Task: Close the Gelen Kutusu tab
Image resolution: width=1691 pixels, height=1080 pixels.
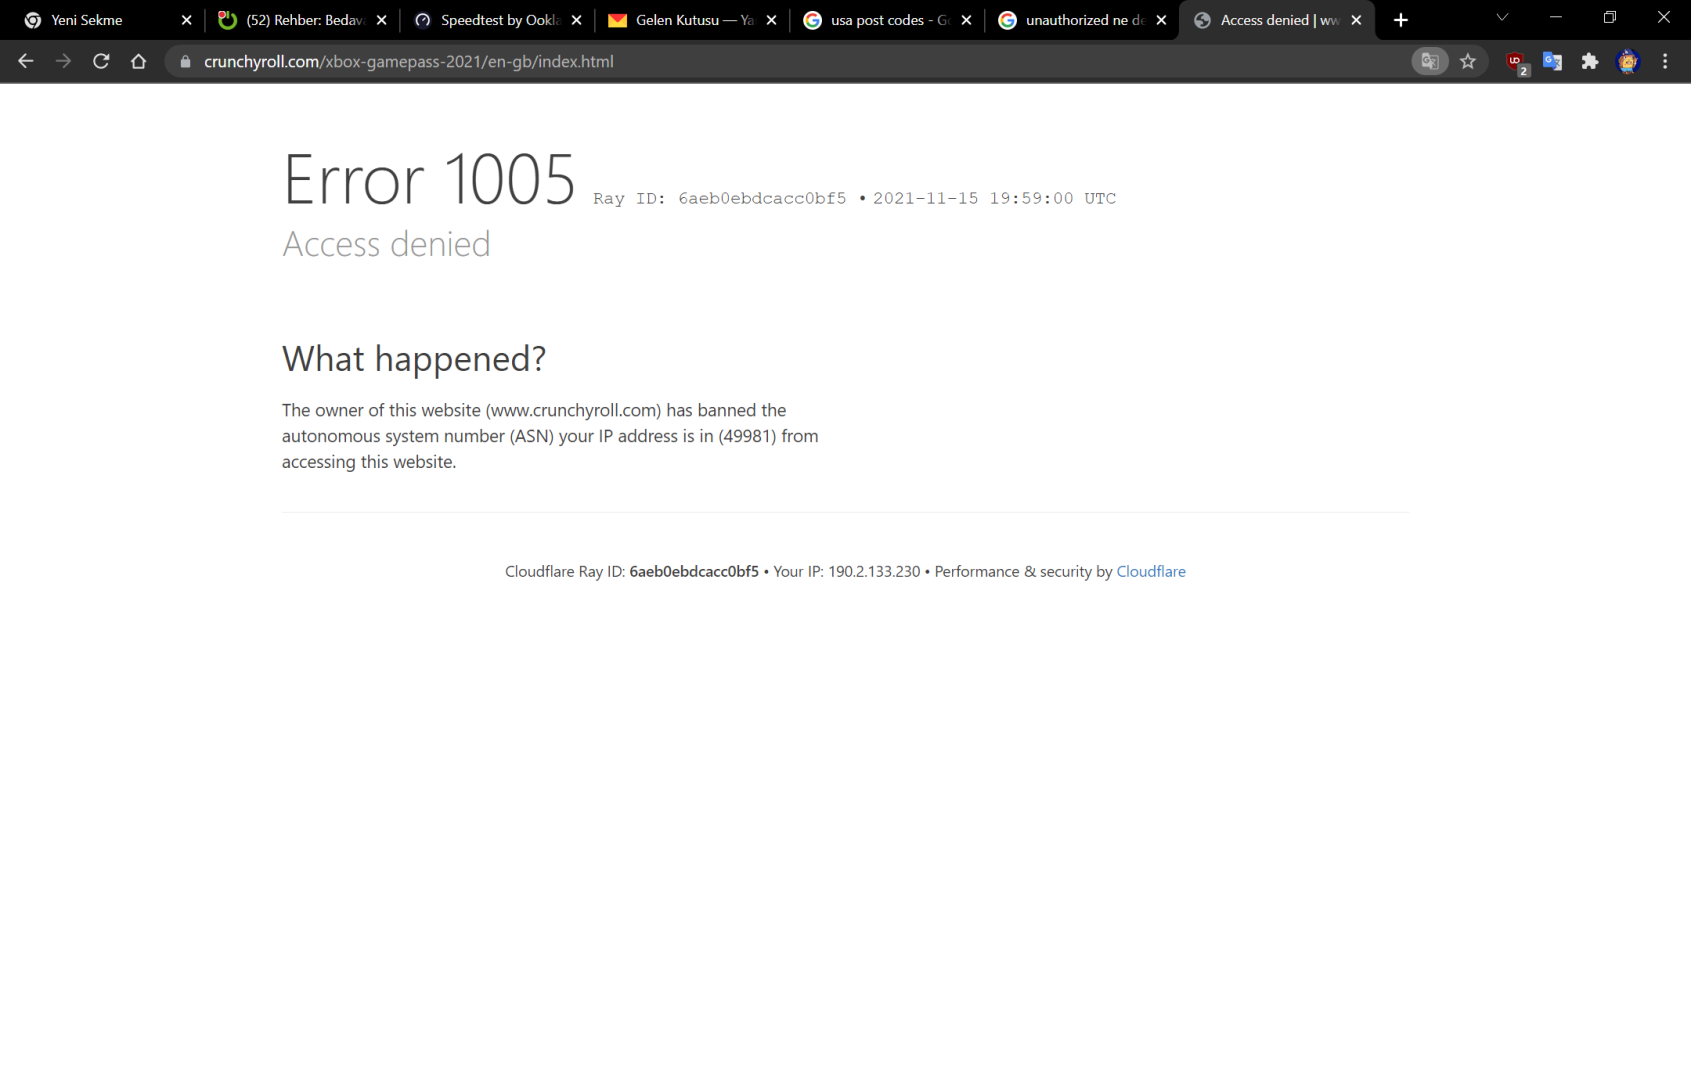Action: coord(771,20)
